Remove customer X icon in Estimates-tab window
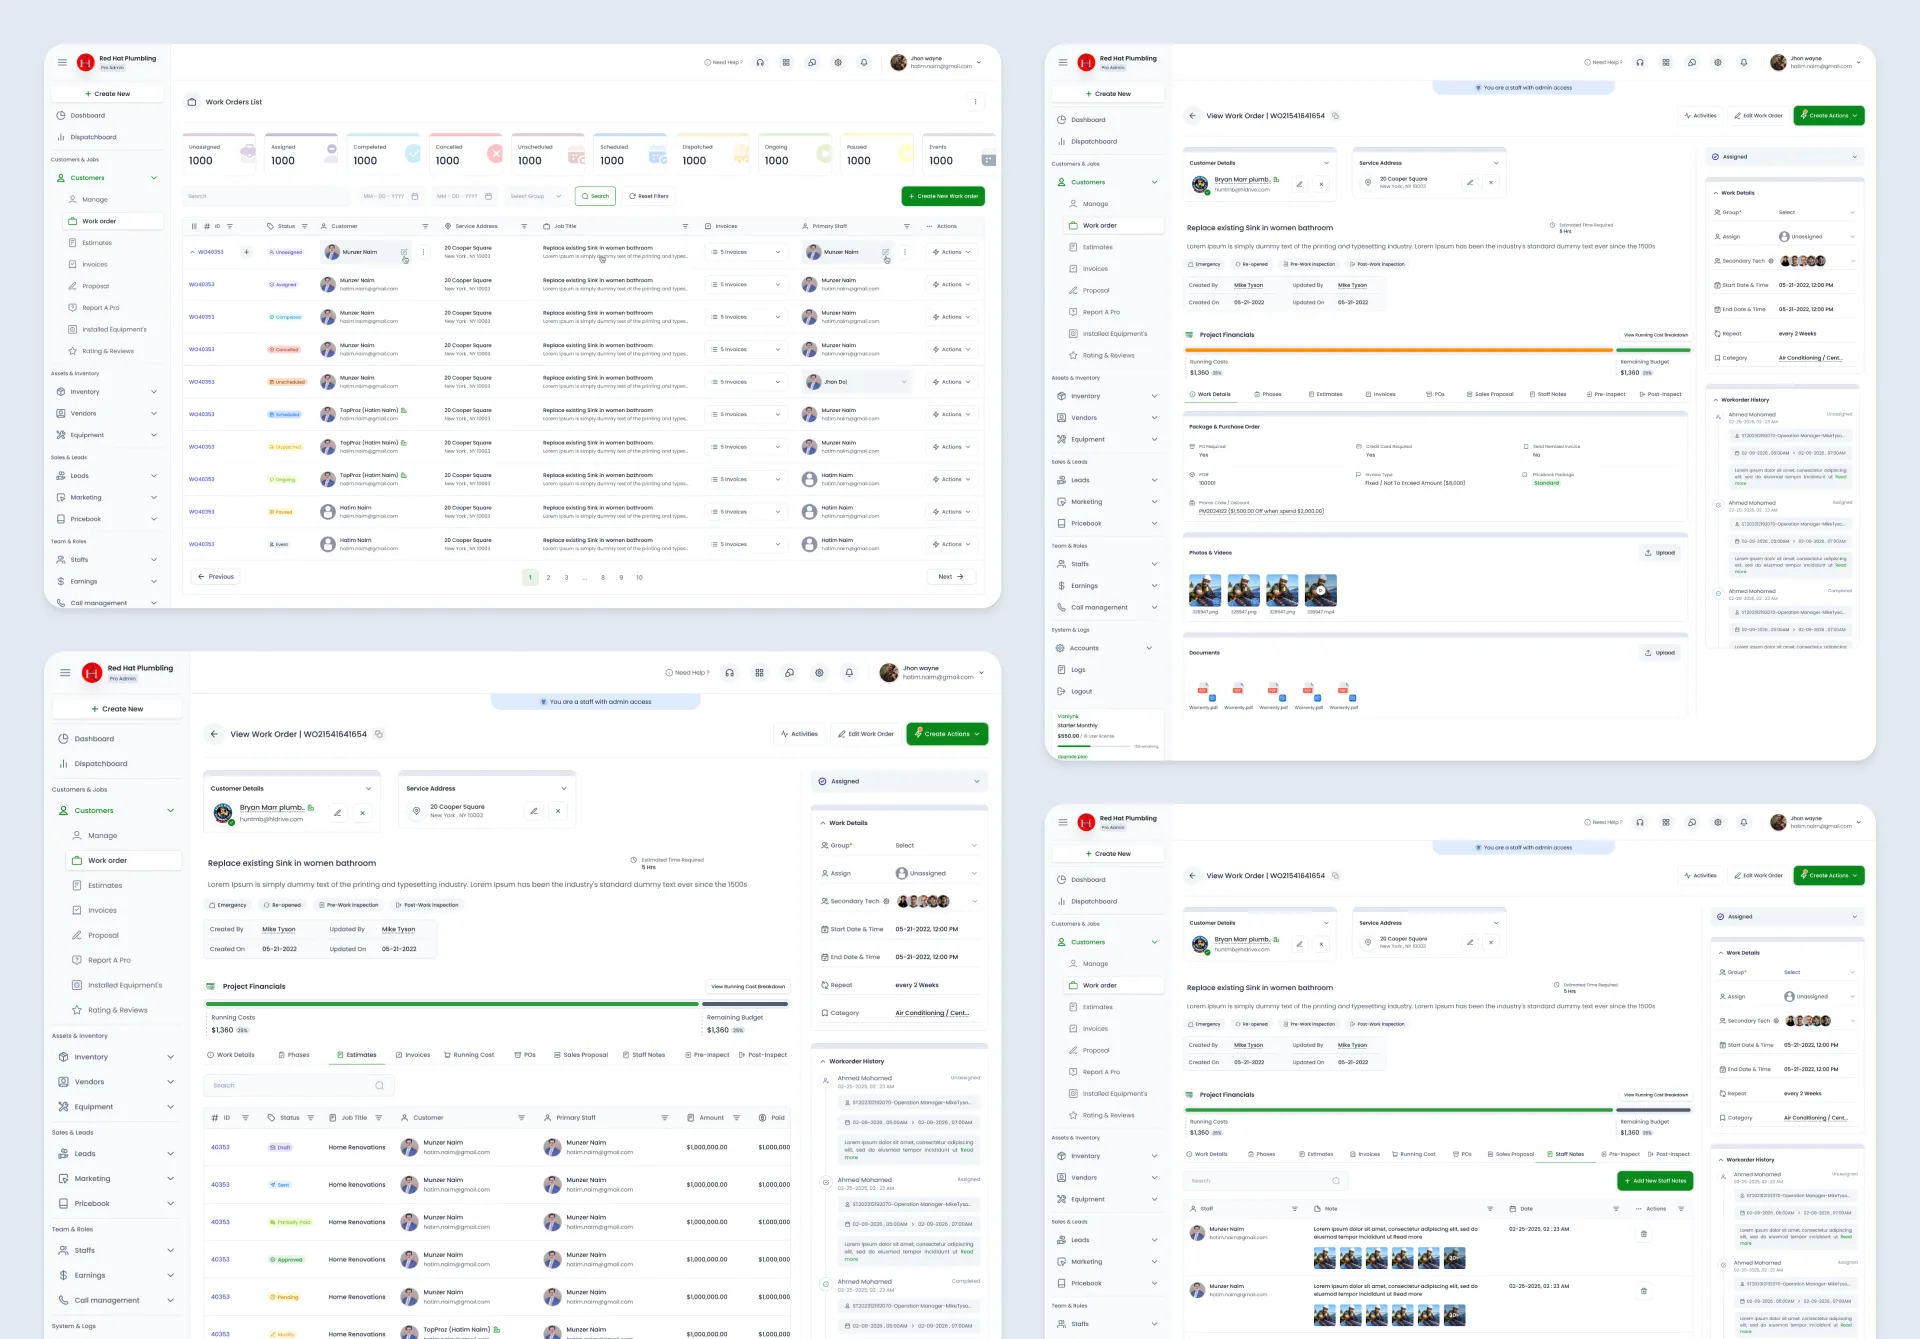 coord(362,813)
